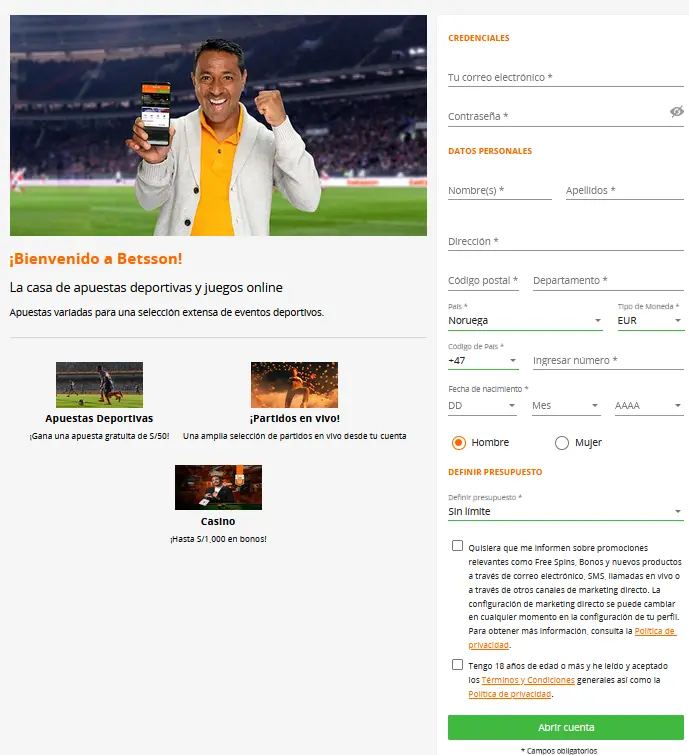The width and height of the screenshot is (689, 755).
Task: Select the Hombre radio button
Action: pos(459,443)
